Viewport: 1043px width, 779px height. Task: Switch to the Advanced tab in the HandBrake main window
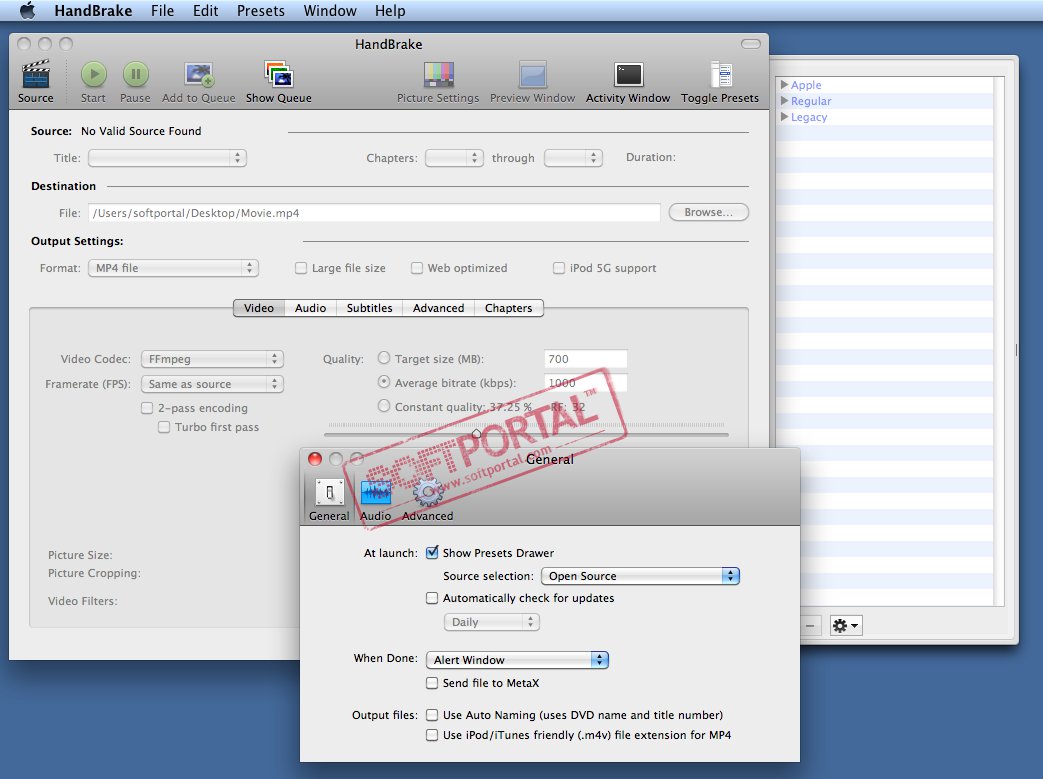(x=438, y=308)
